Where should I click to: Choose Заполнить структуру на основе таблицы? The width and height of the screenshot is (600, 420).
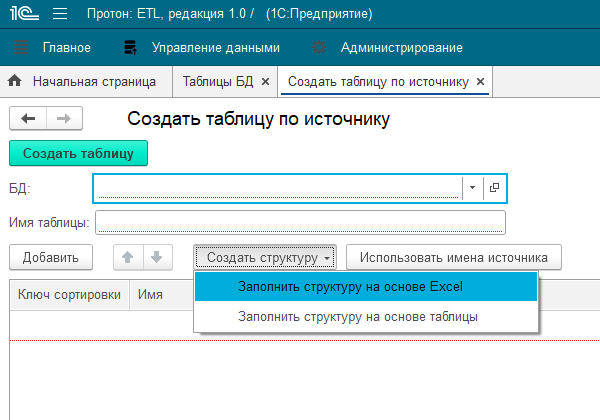pos(366,317)
